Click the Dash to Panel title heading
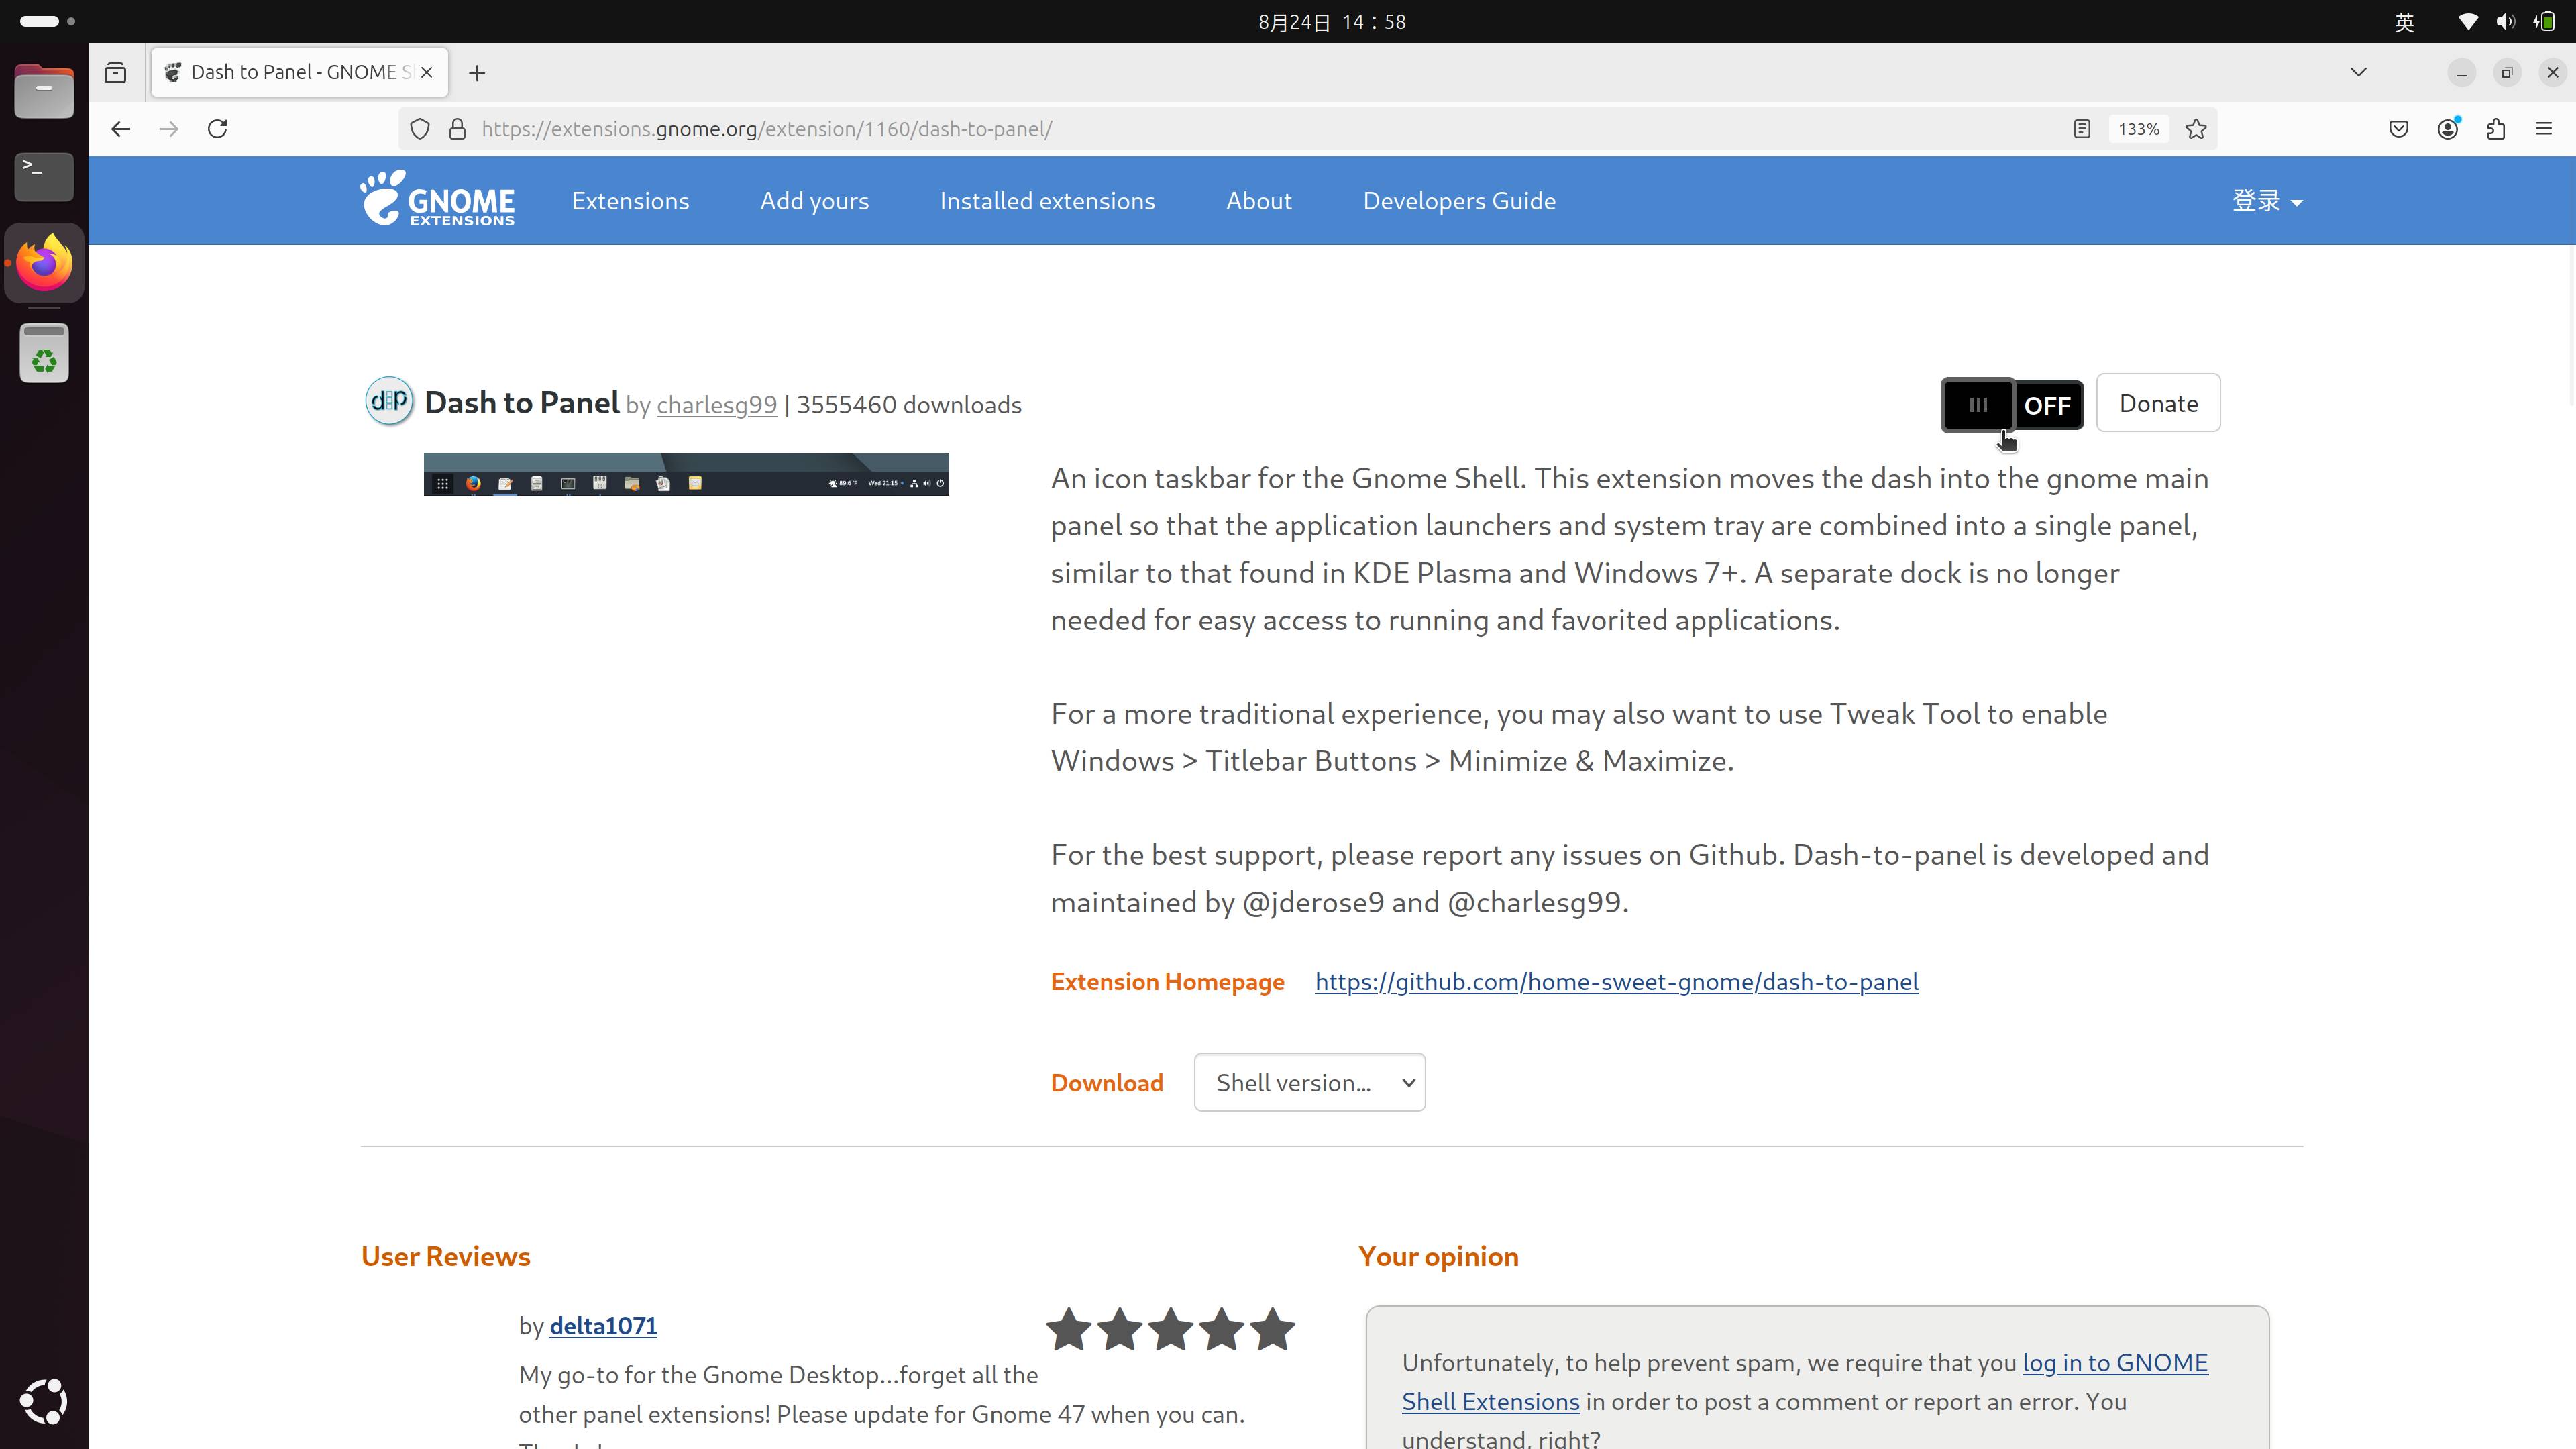Screen dimensions: 2576x1449 pyautogui.click(x=521, y=402)
